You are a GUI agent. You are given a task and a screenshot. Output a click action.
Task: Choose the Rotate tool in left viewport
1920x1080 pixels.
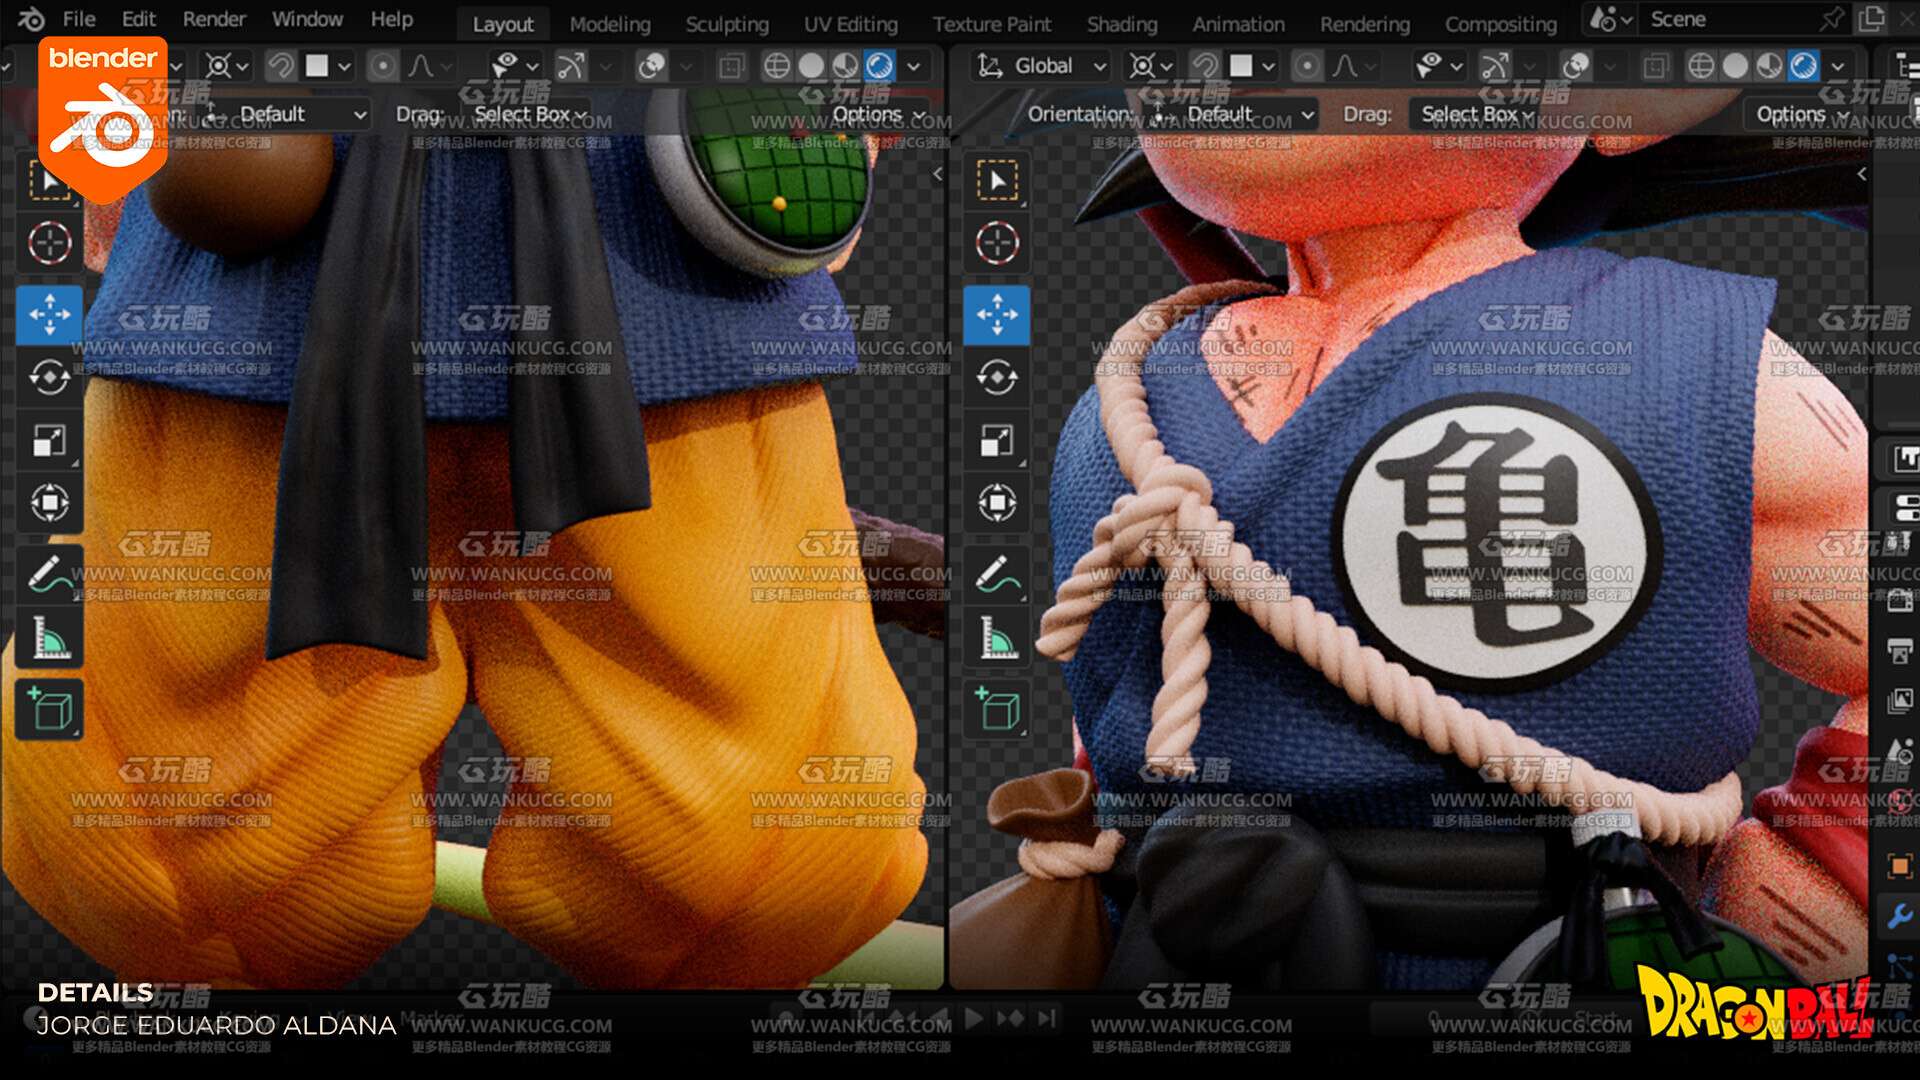point(49,378)
